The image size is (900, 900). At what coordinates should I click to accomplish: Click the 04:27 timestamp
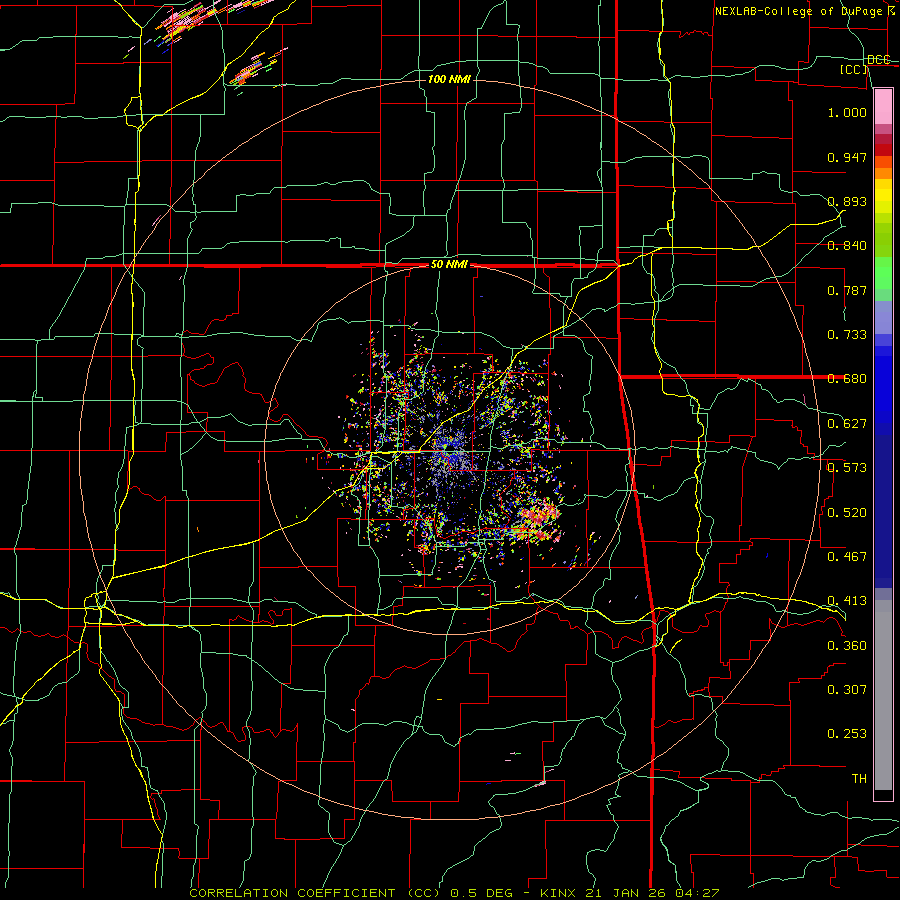[x=697, y=893]
